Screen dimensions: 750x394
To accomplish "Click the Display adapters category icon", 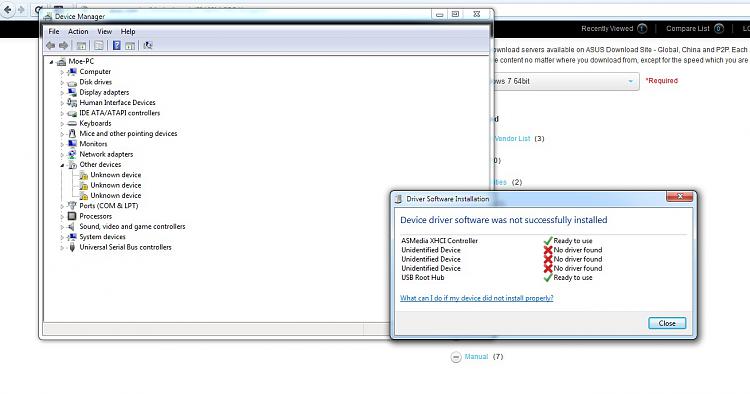I will coord(72,92).
